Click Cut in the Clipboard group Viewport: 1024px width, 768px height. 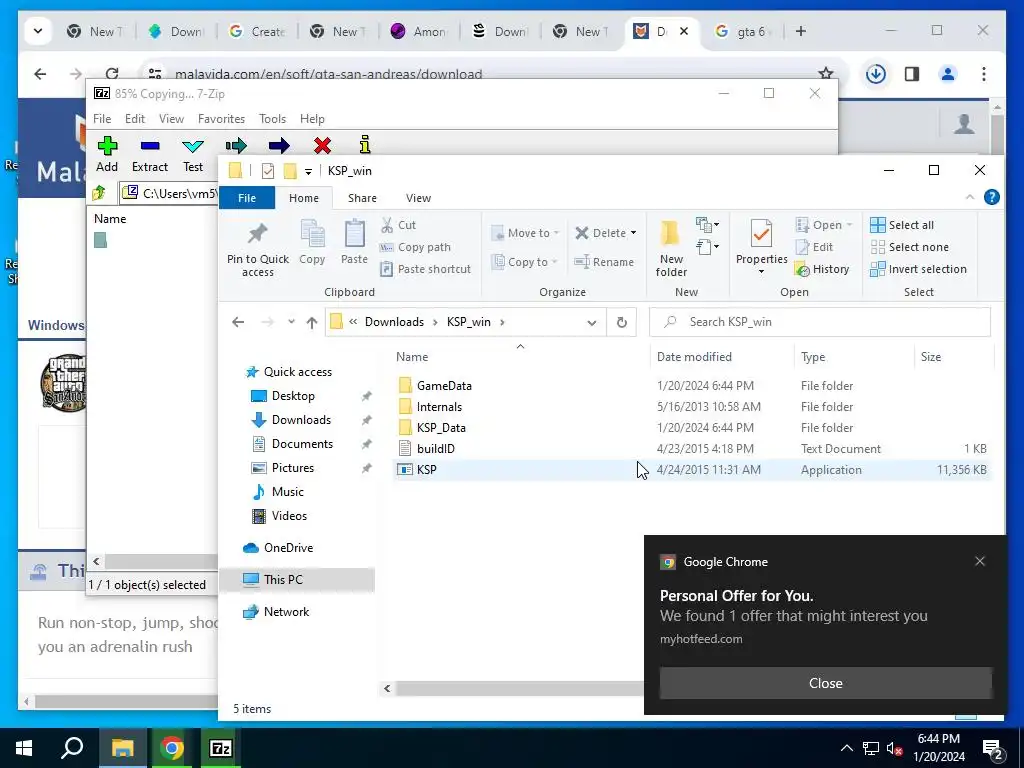pyautogui.click(x=398, y=225)
